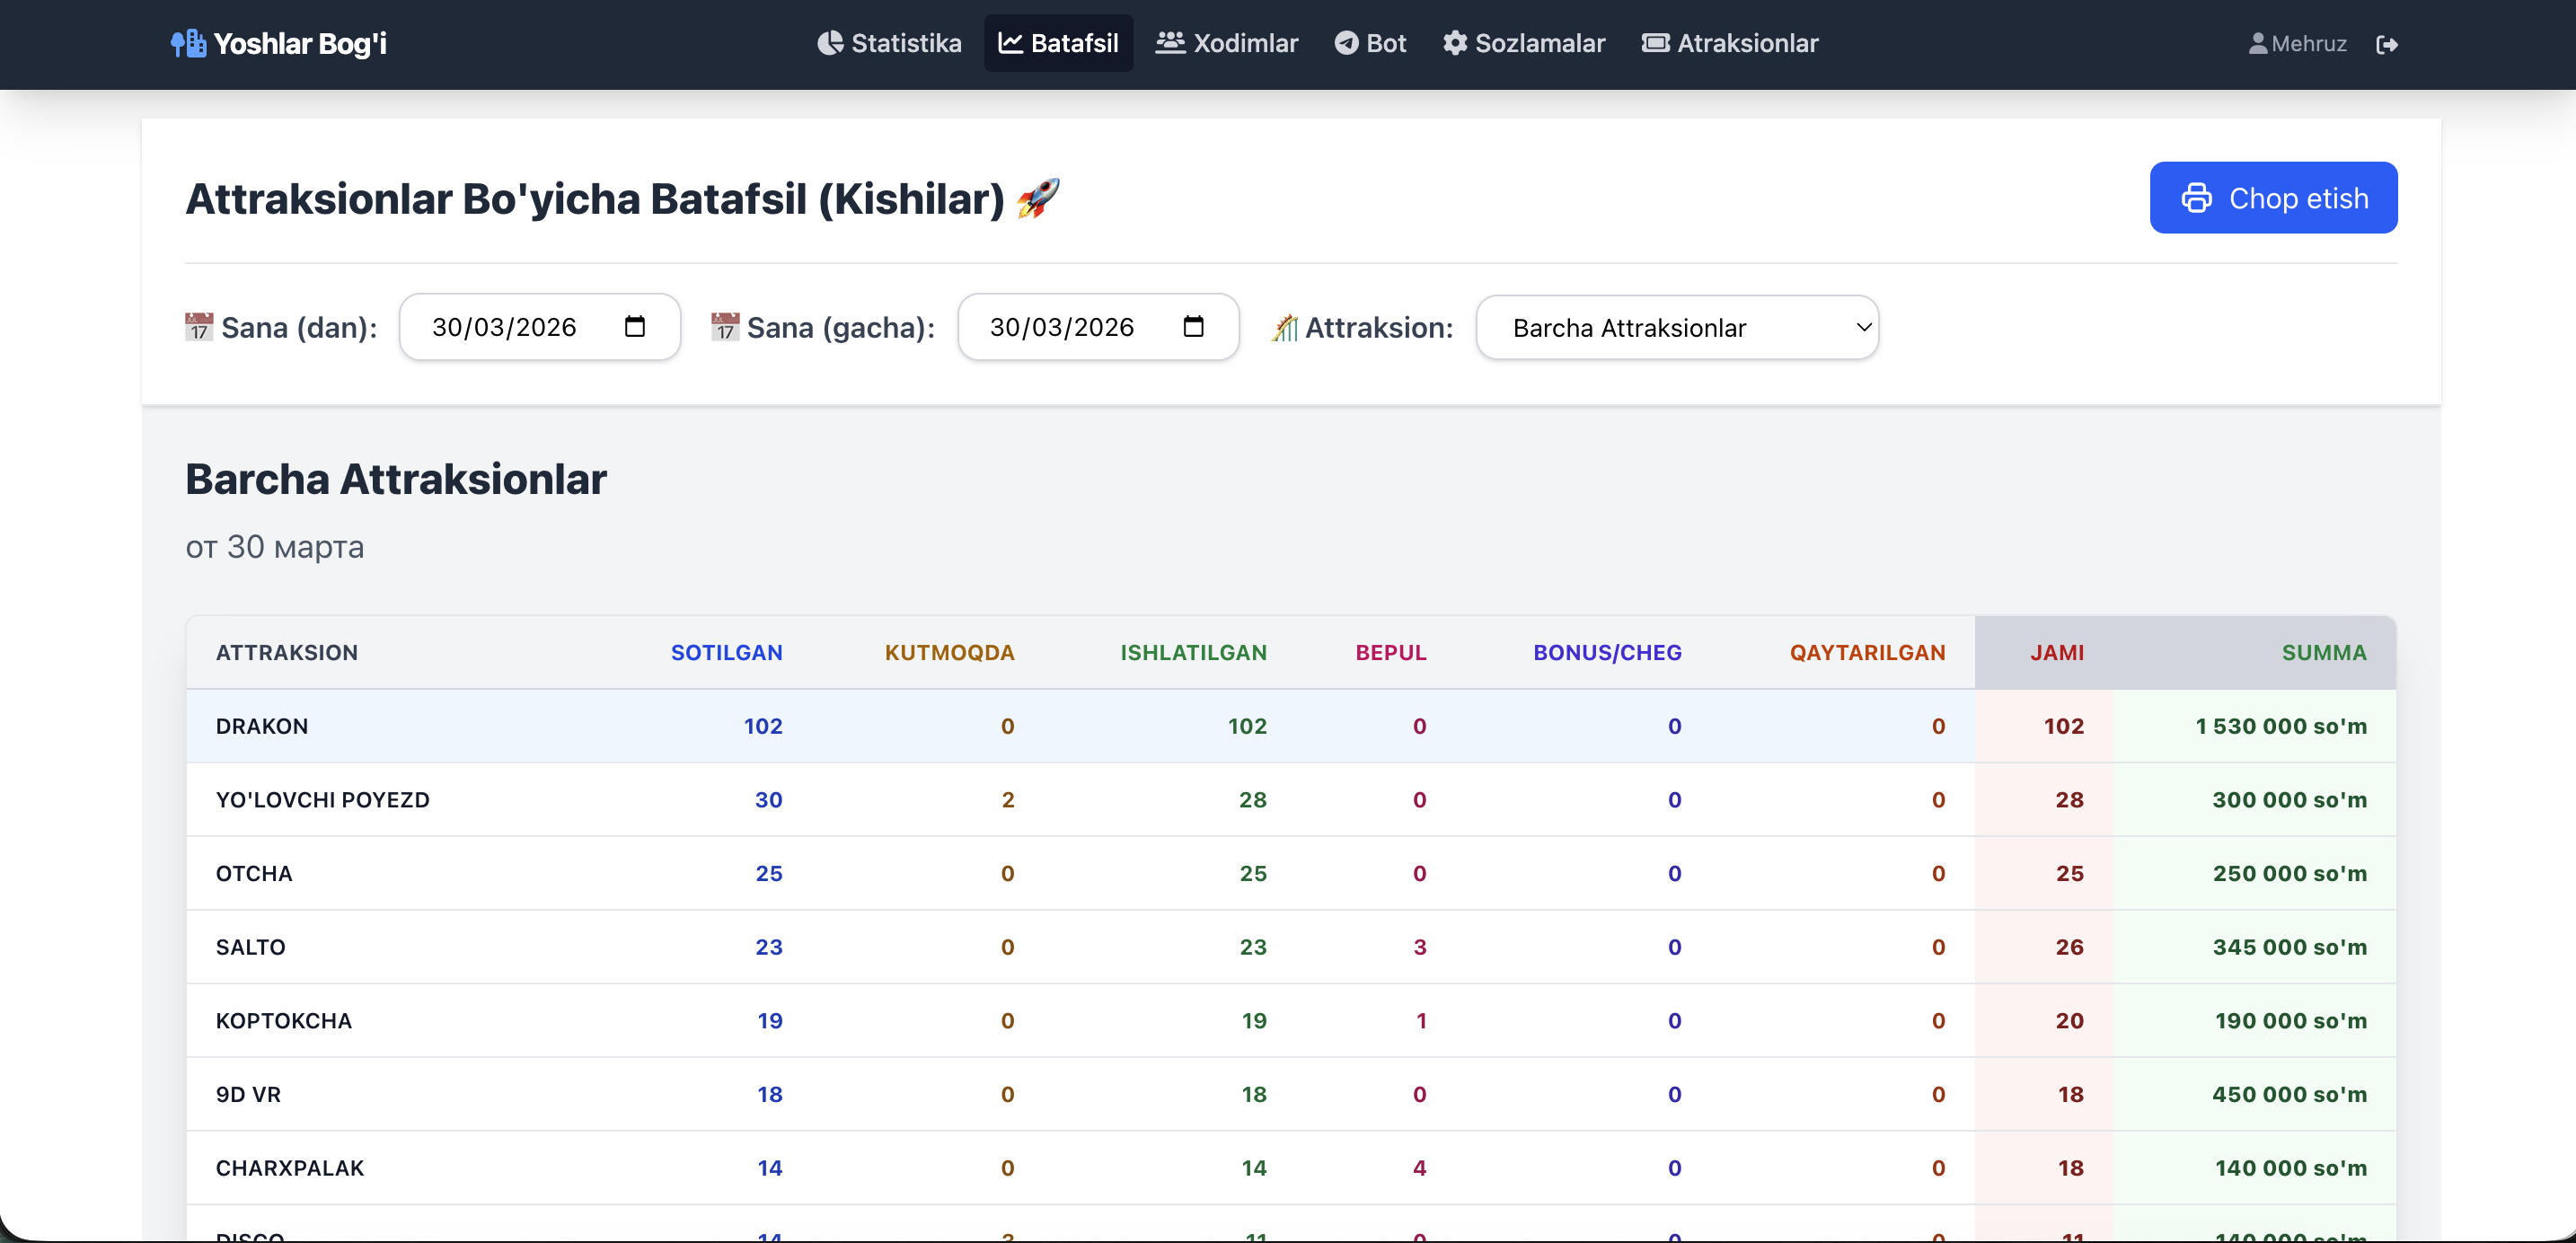Open the Sana (dan) calendar picker
Screen dimensions: 2576x1243
tap(634, 326)
